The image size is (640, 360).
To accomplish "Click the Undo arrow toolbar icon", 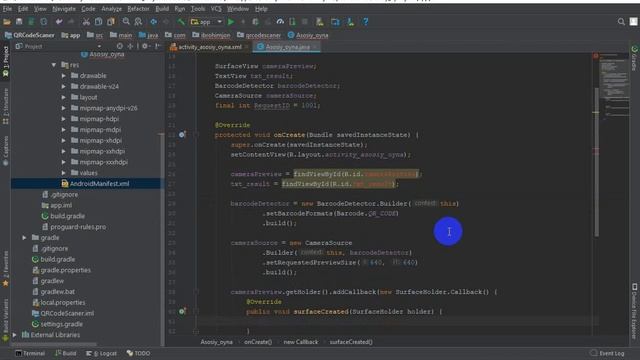I will coord(59,22).
